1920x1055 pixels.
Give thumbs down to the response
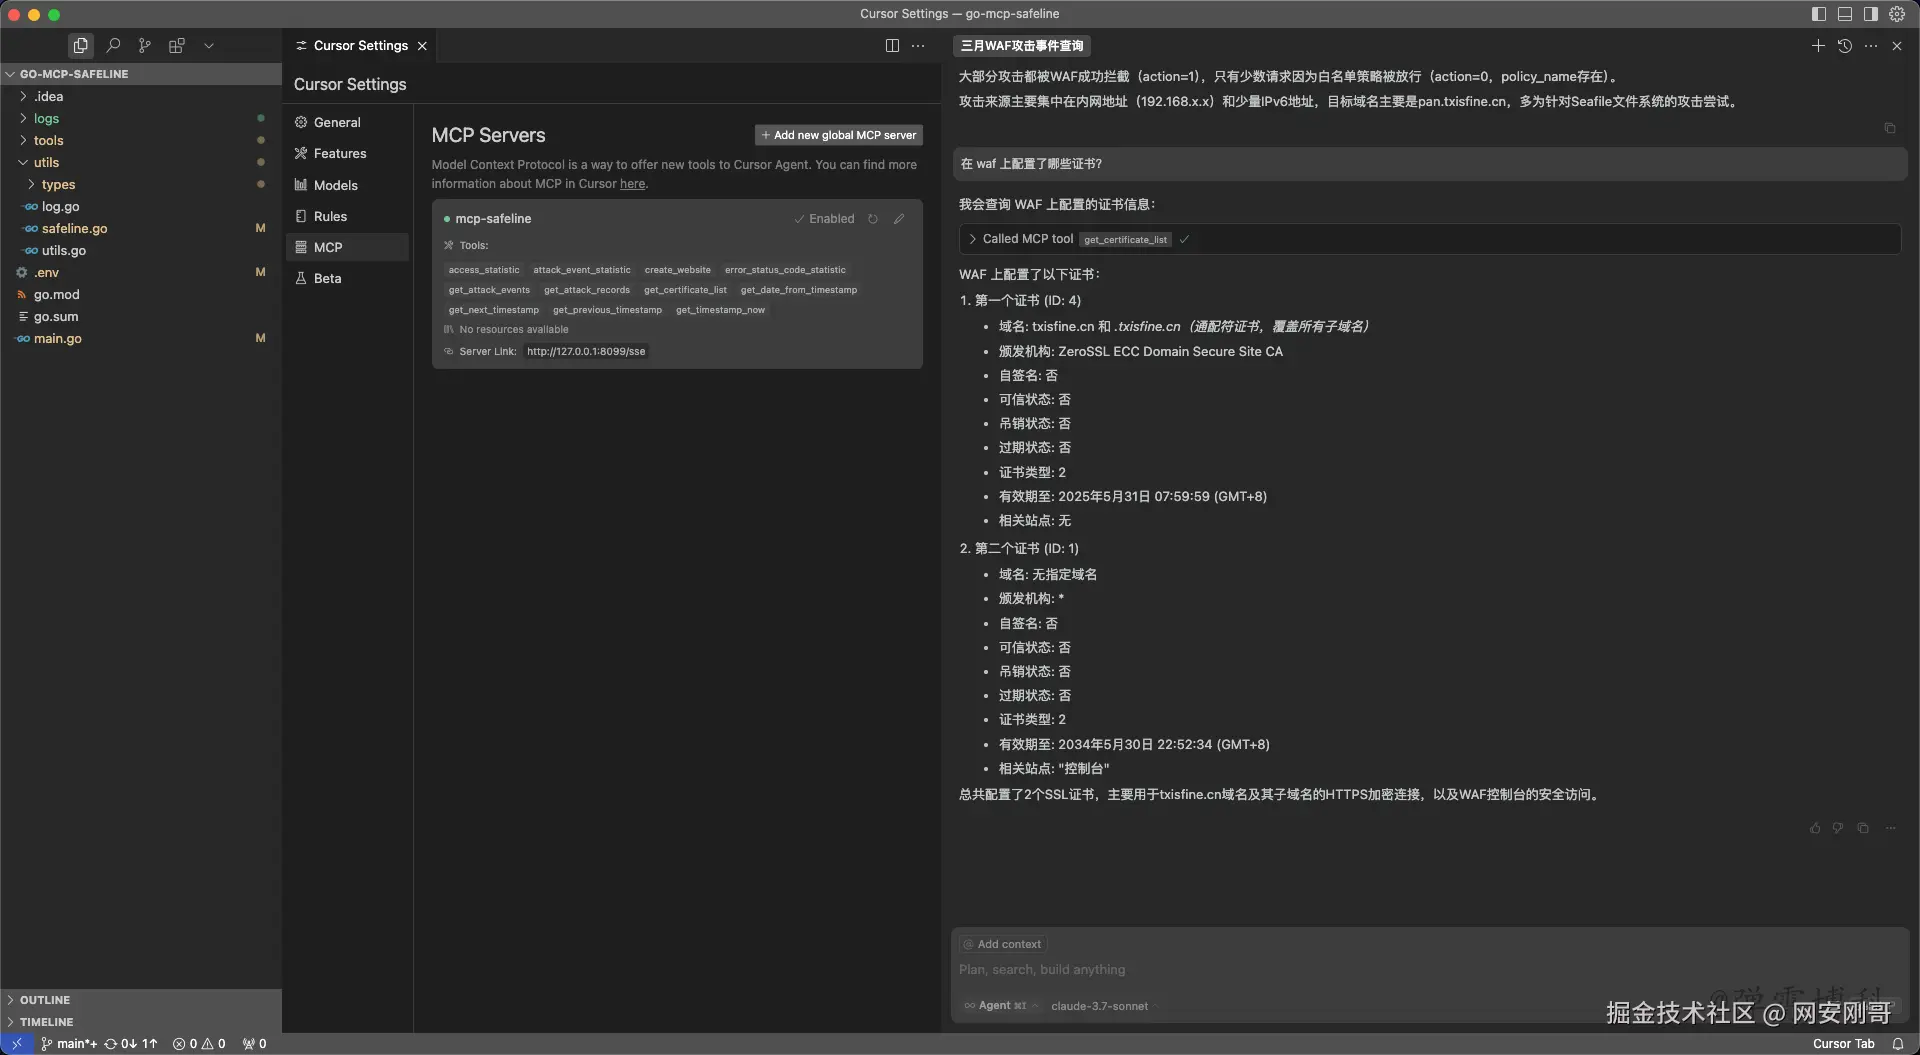point(1838,828)
